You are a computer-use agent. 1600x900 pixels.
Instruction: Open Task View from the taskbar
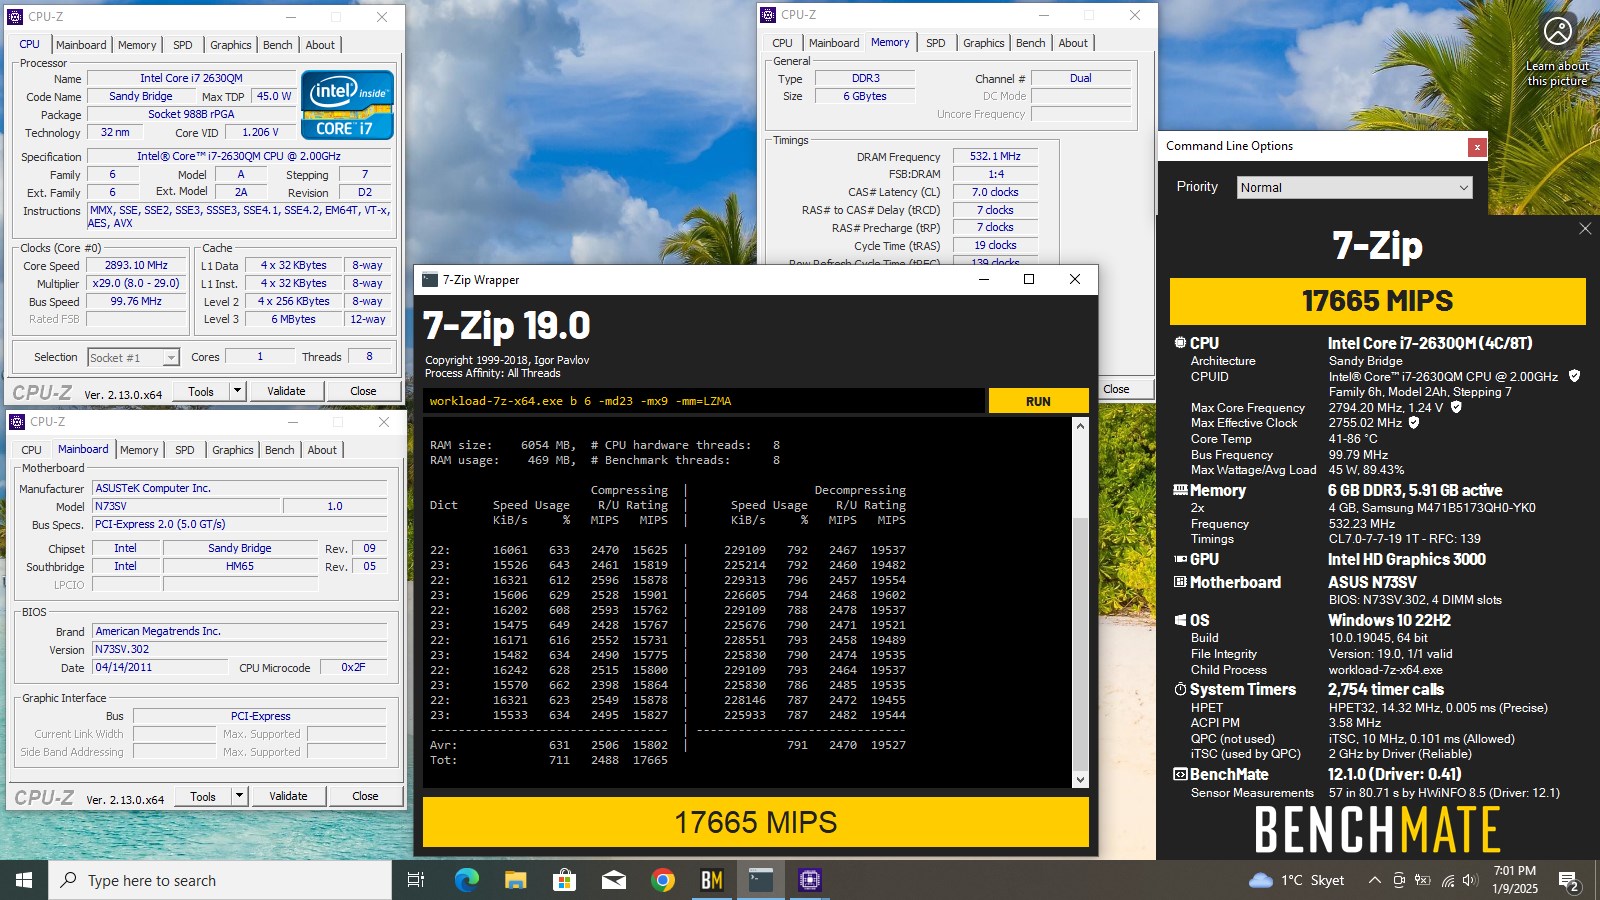[416, 880]
